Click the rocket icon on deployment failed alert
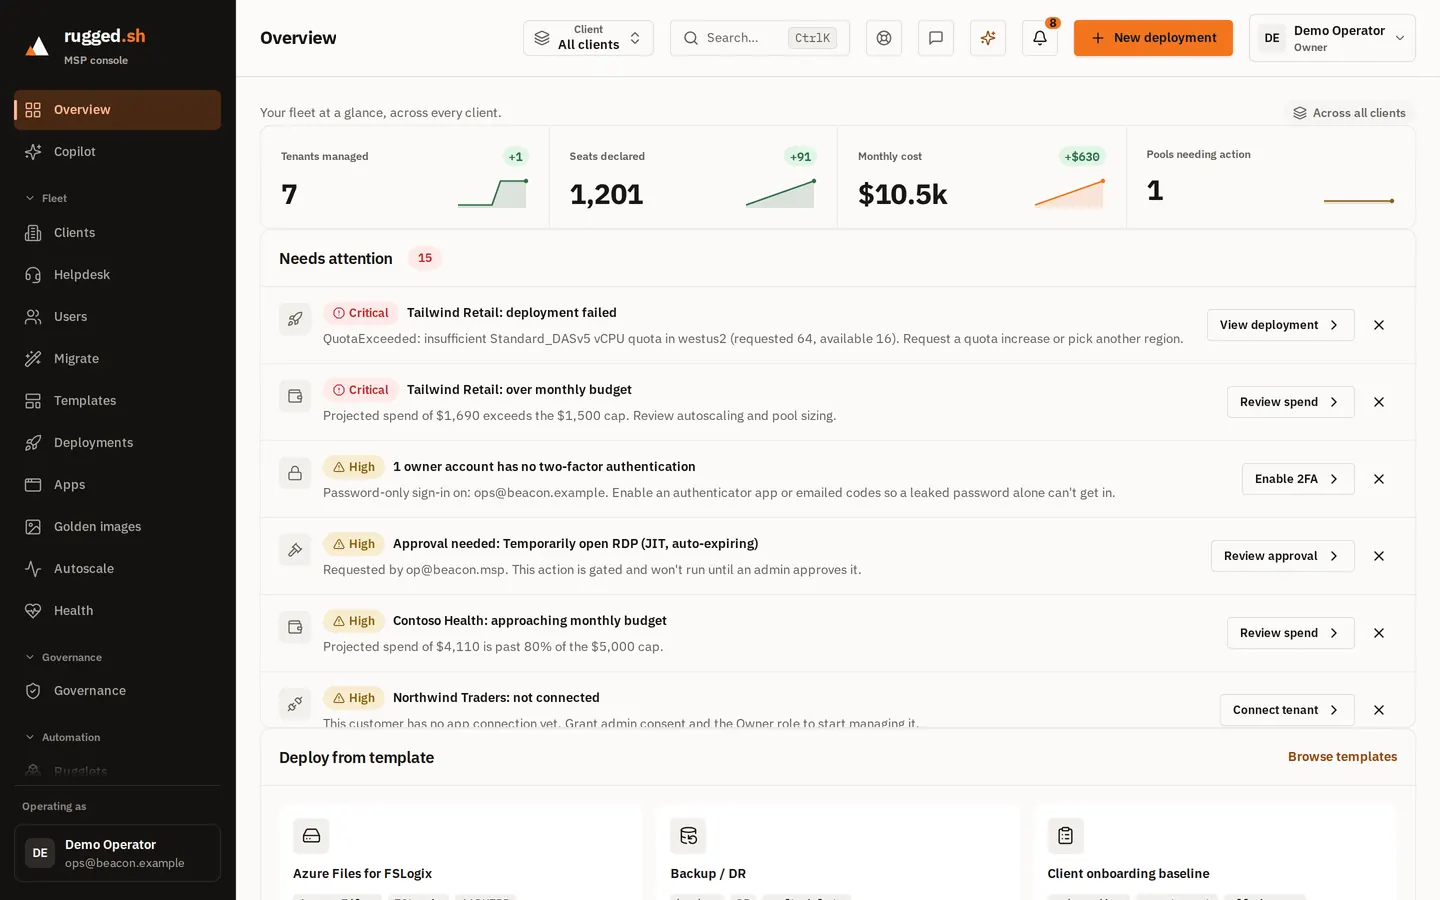The height and width of the screenshot is (900, 1440). point(295,319)
